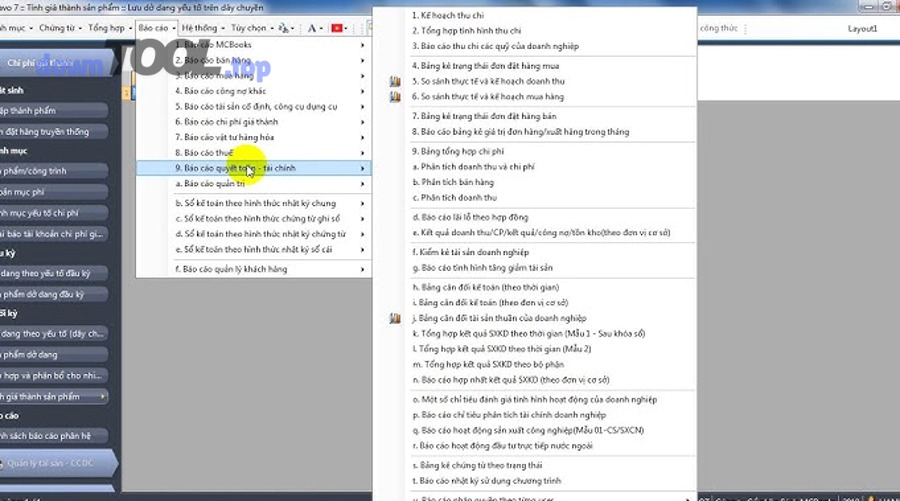
Task: Expand submenu a. Báo cáo quản trị
Action: [x=254, y=184]
